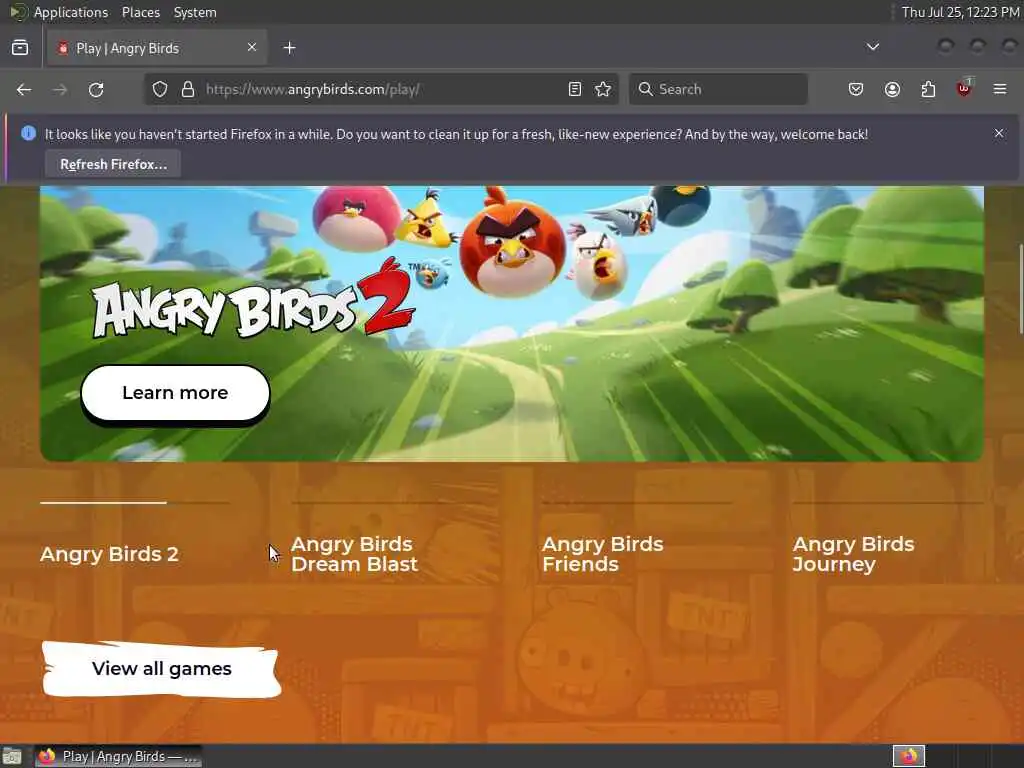Image resolution: width=1024 pixels, height=768 pixels.
Task: Open the Places menu
Action: [140, 12]
